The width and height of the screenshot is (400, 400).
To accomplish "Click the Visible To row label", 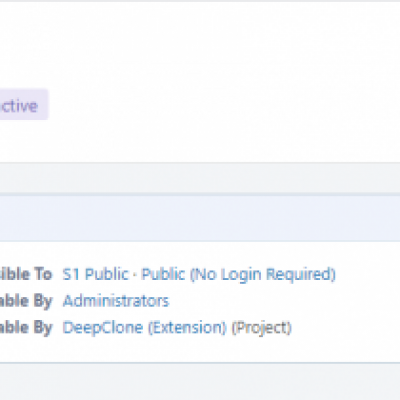I will point(26,274).
